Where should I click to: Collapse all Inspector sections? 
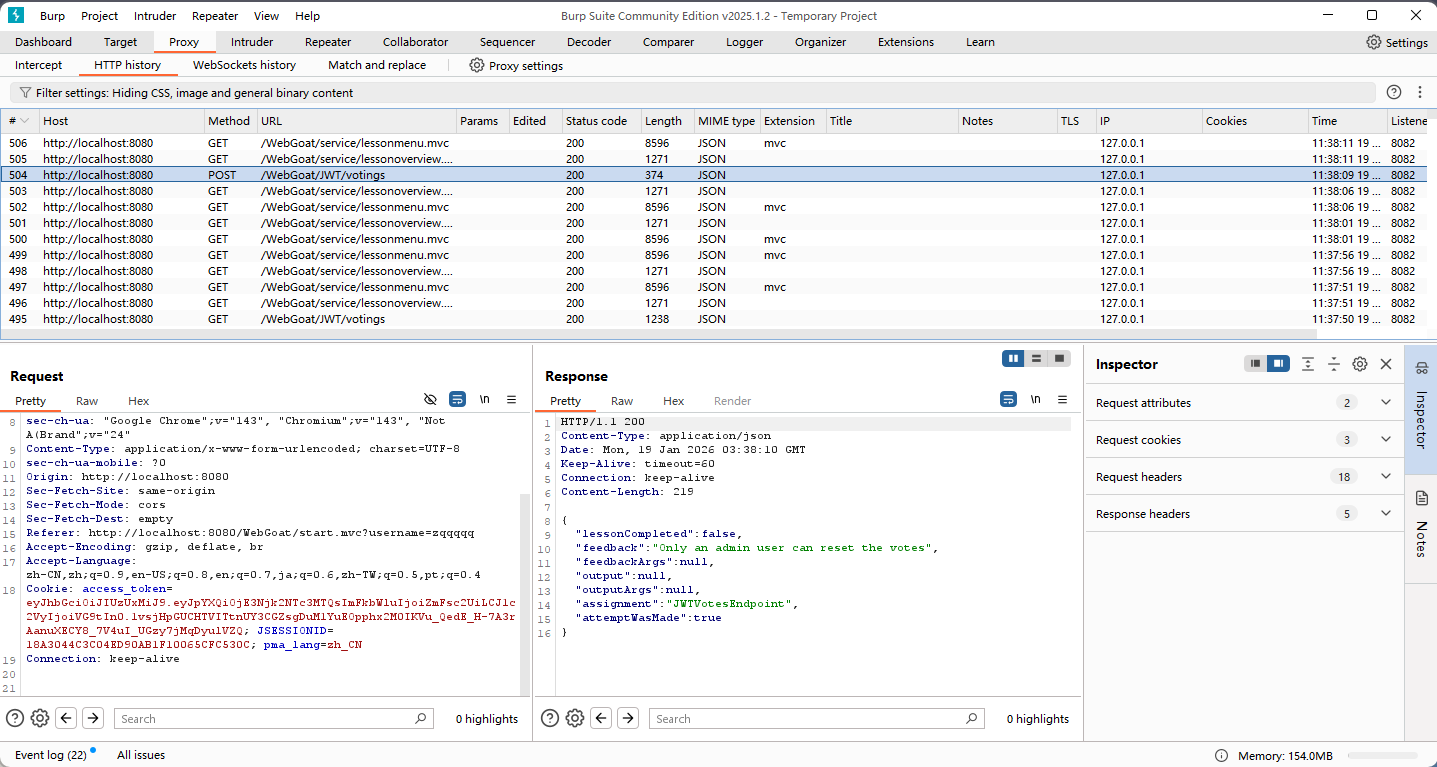click(x=1333, y=364)
